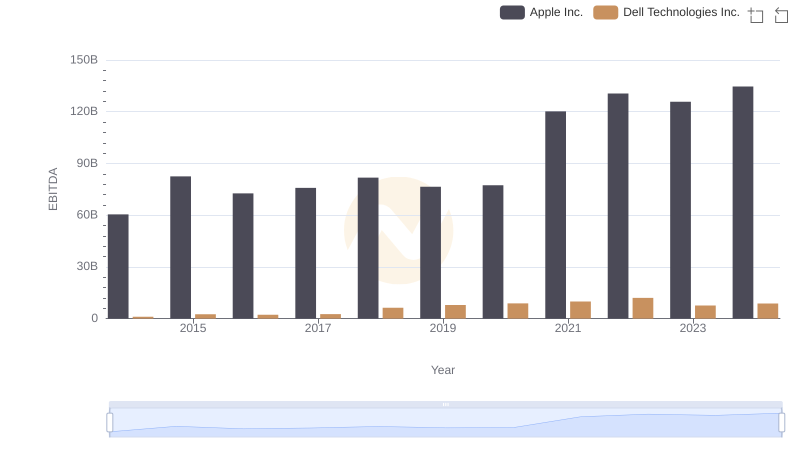Image resolution: width=800 pixels, height=461 pixels.
Task: Click the Apple bar between 2019 and 2021
Action: click(493, 252)
